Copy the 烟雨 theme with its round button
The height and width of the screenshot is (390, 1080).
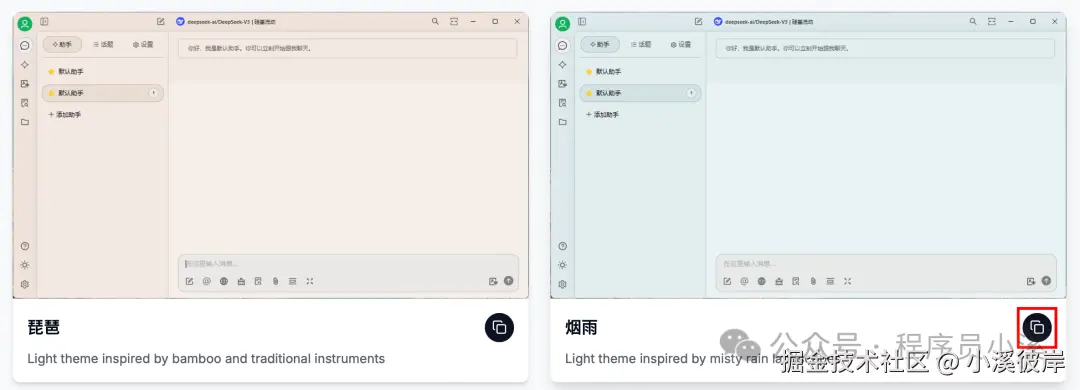coord(1037,328)
